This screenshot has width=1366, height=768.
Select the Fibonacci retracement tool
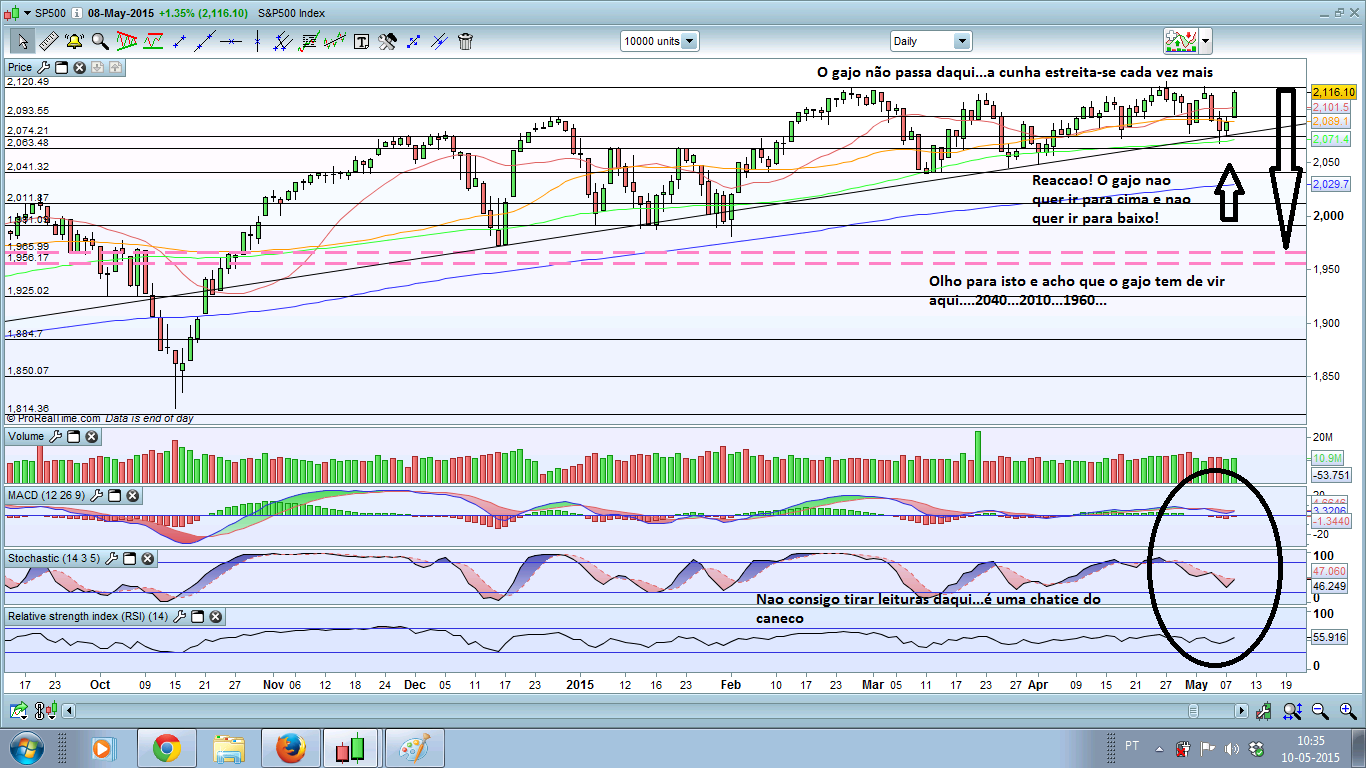309,41
